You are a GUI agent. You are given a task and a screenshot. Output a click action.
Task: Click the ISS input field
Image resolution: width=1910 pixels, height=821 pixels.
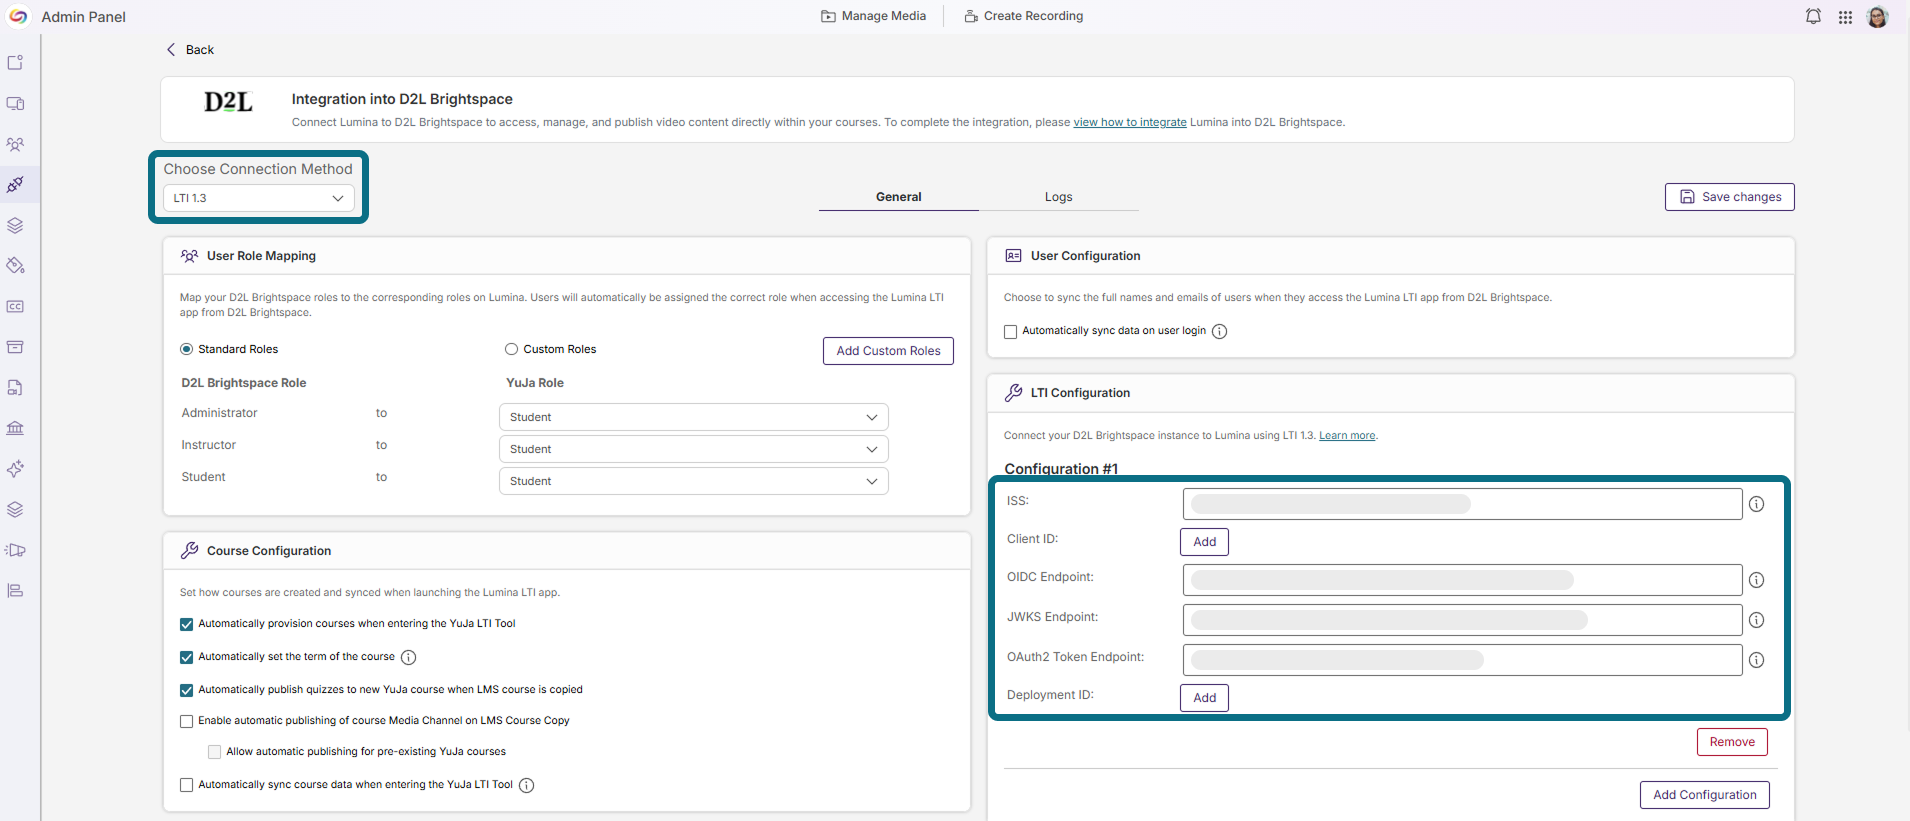click(x=1462, y=504)
